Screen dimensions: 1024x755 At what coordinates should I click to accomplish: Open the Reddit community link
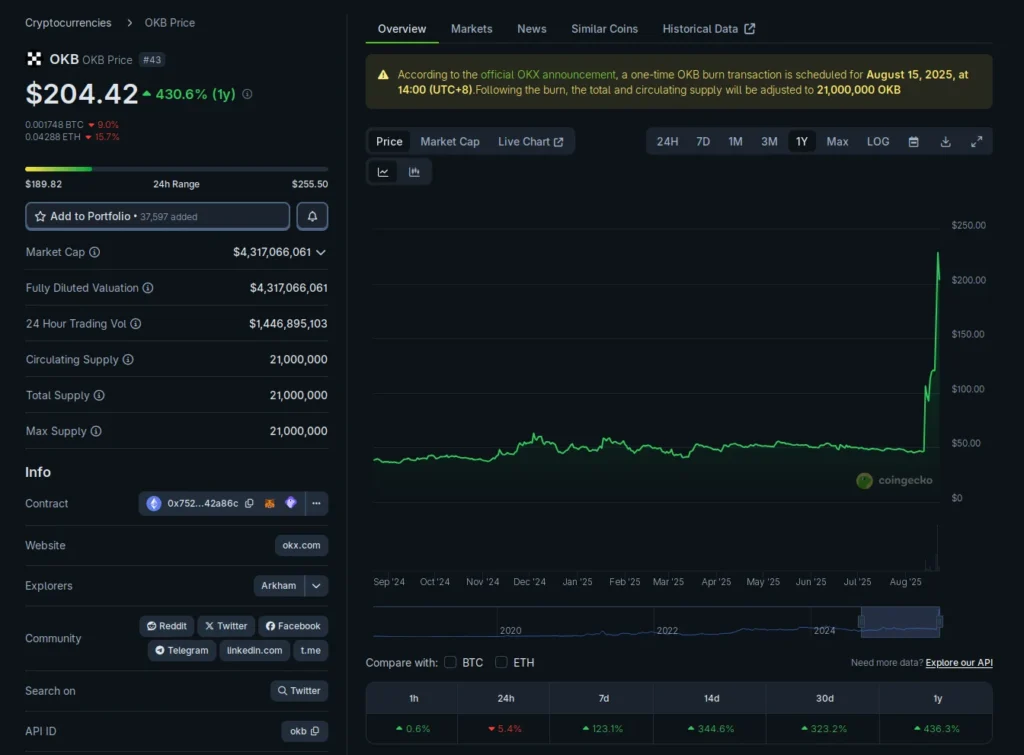click(x=167, y=626)
